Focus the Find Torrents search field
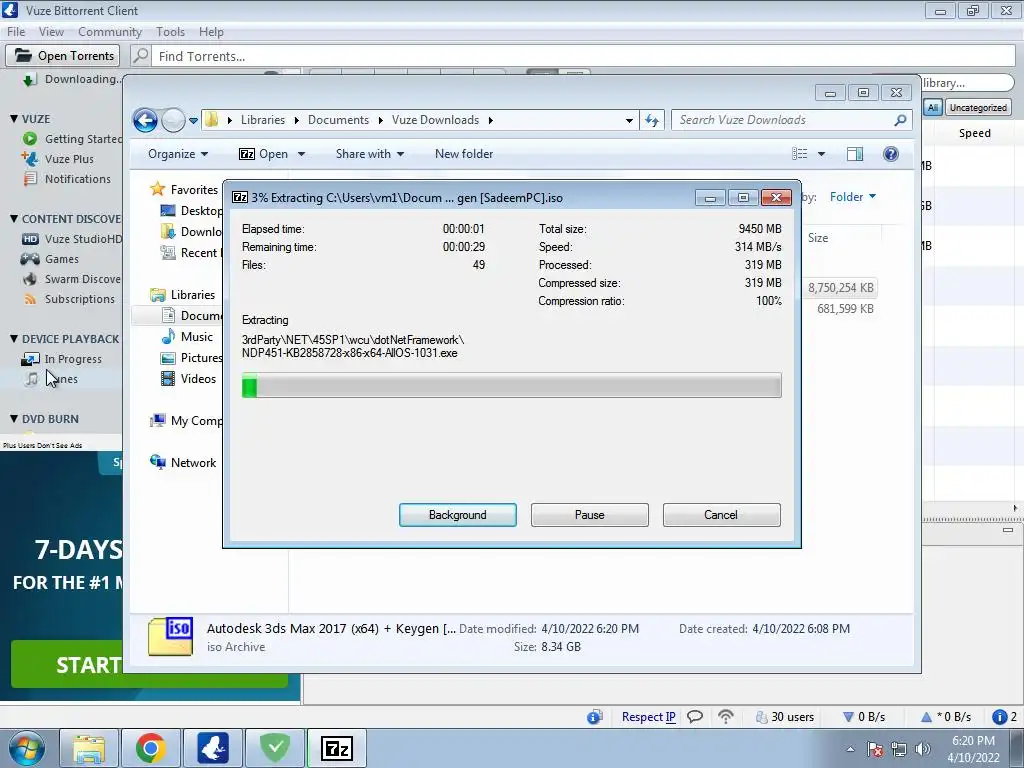This screenshot has height=768, width=1024. (584, 56)
